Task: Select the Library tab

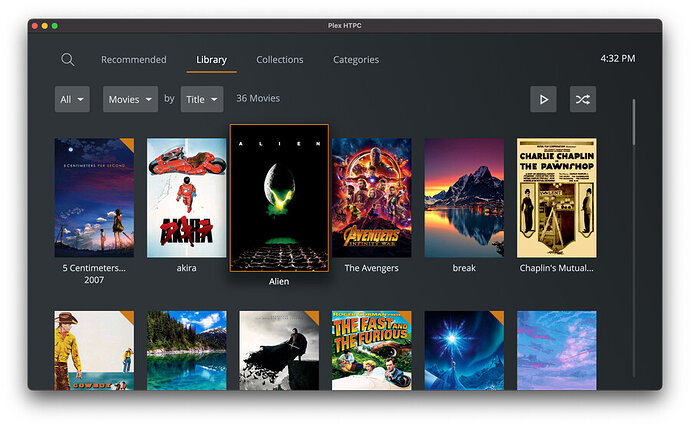Action: pos(211,59)
